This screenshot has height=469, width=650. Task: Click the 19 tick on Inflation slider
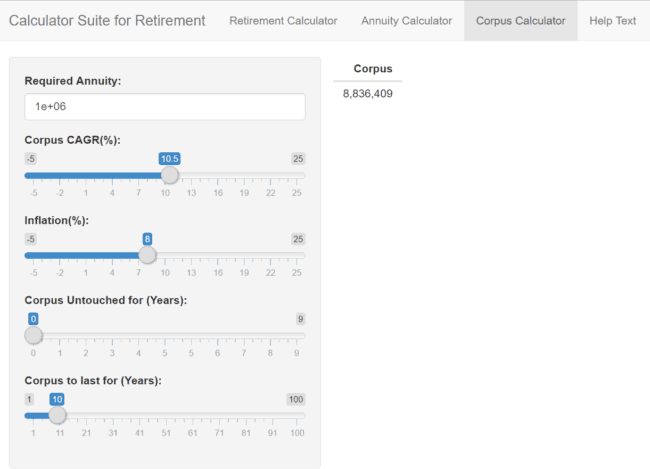244,273
